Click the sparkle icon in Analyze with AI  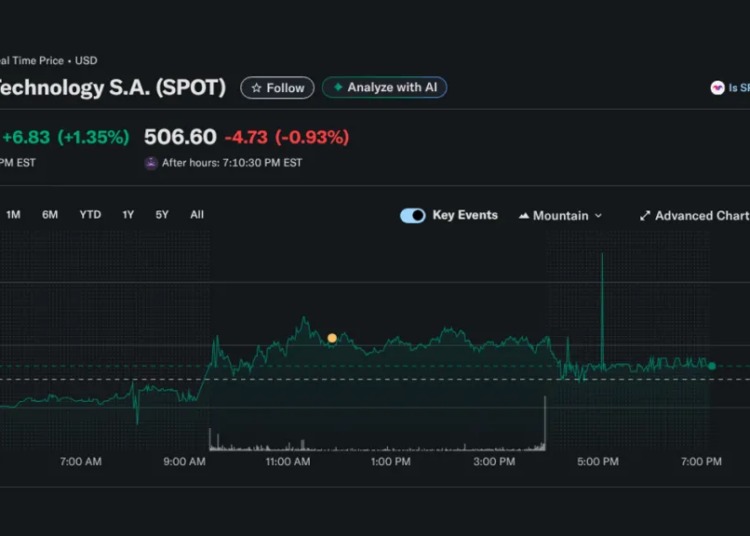(x=338, y=87)
